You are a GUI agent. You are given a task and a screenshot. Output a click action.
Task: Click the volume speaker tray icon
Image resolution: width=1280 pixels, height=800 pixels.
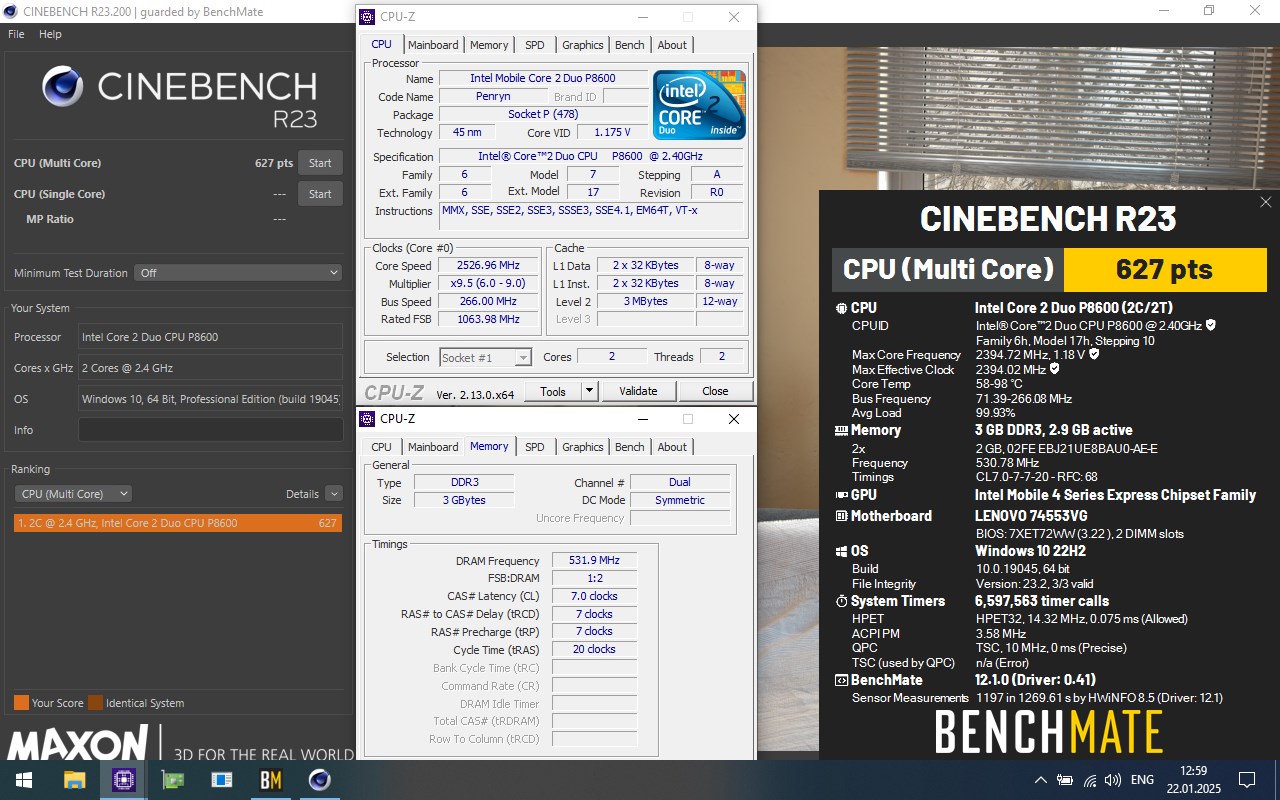tap(1113, 780)
